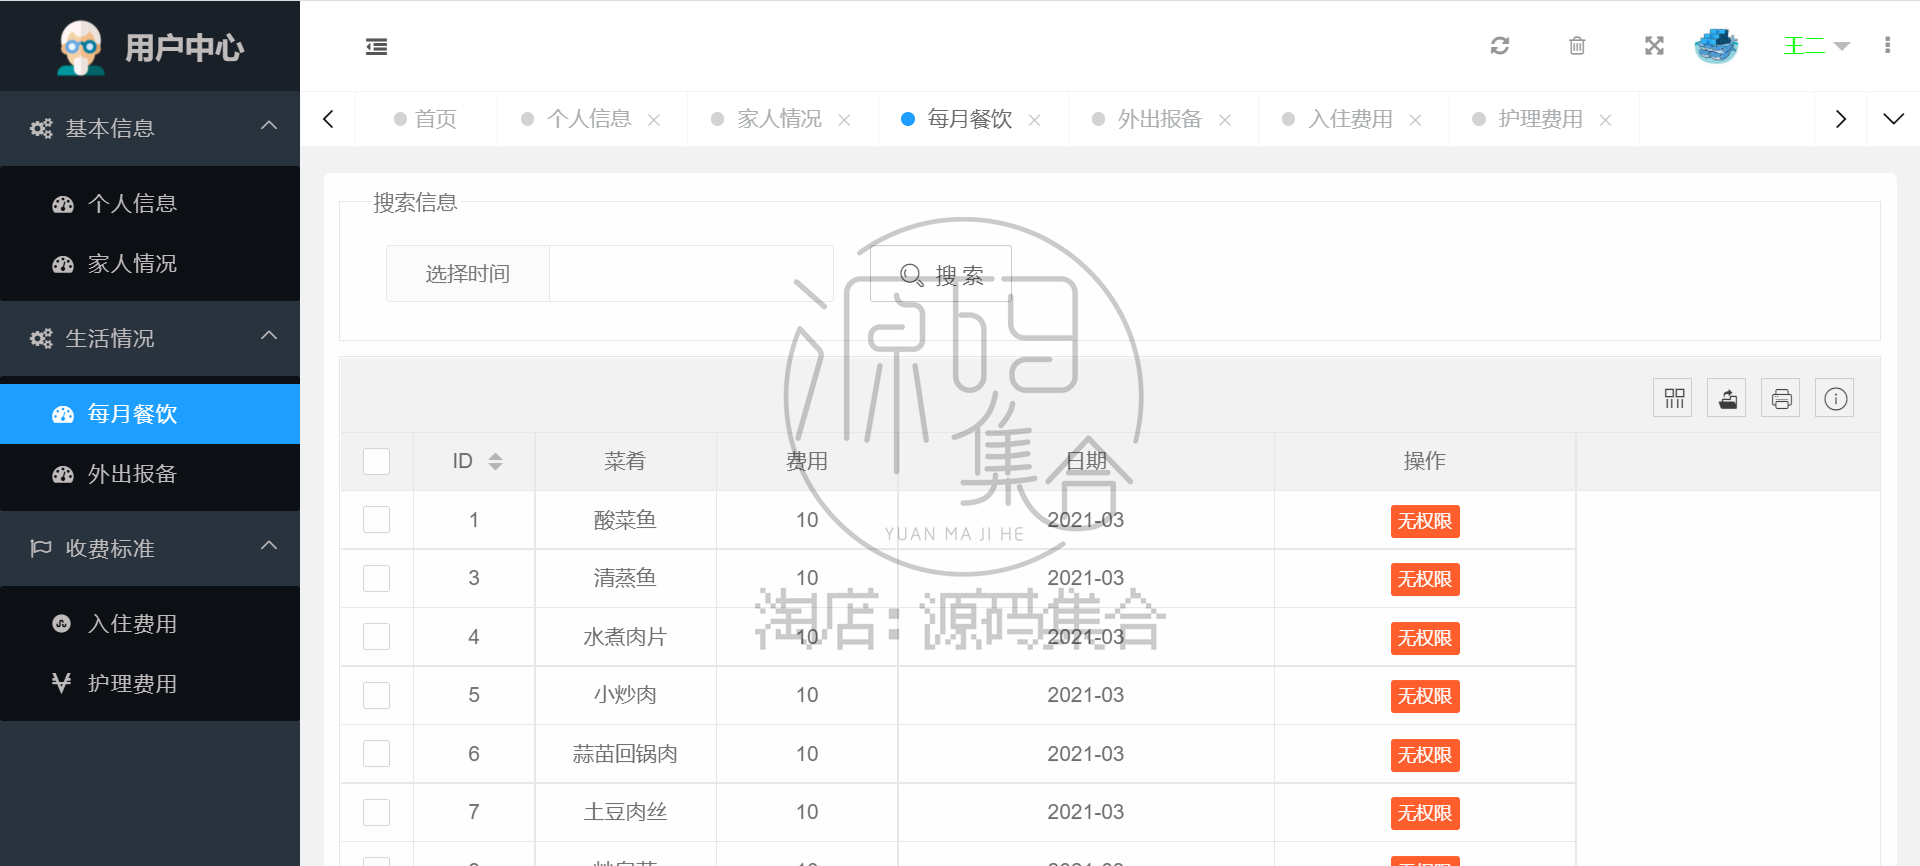Toggle the sidebar collapse menu icon
The width and height of the screenshot is (1920, 866).
[x=376, y=46]
